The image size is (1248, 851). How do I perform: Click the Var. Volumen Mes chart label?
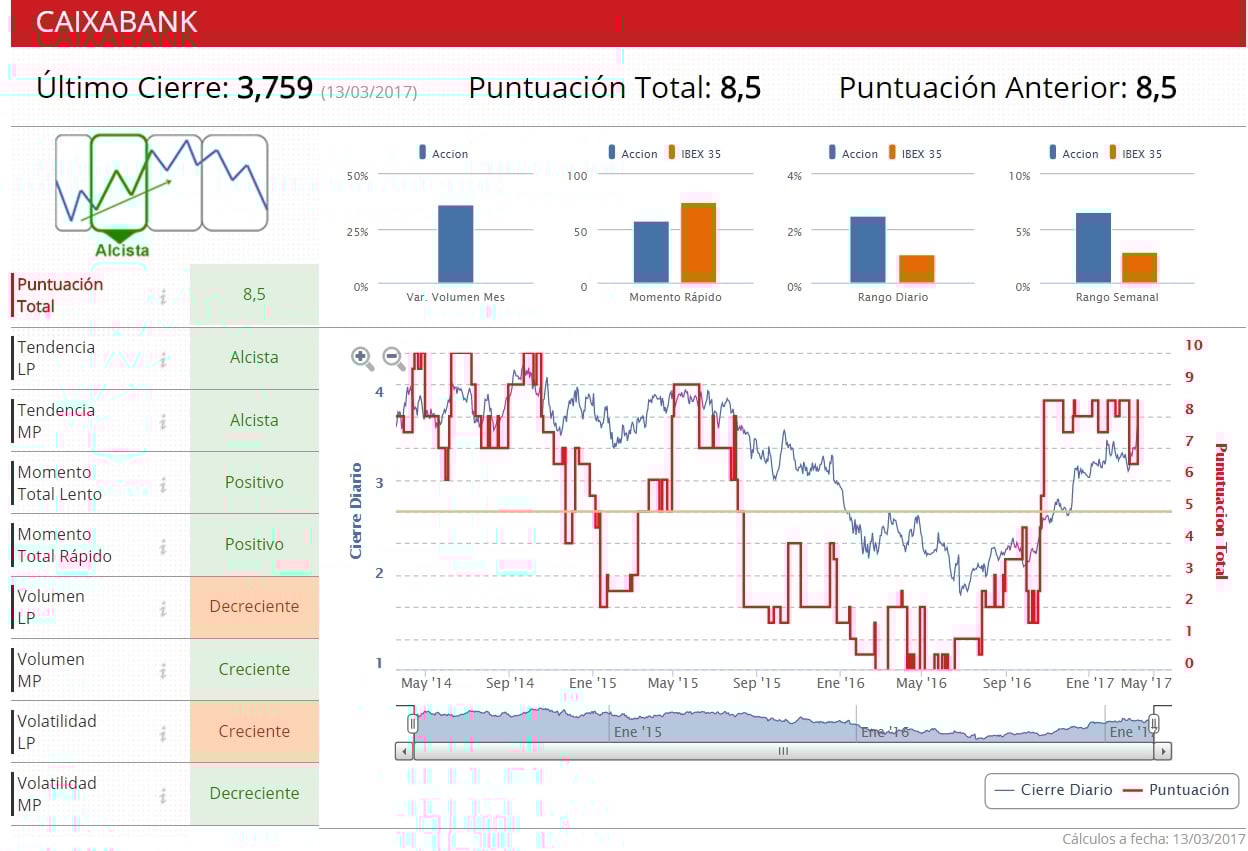456,297
